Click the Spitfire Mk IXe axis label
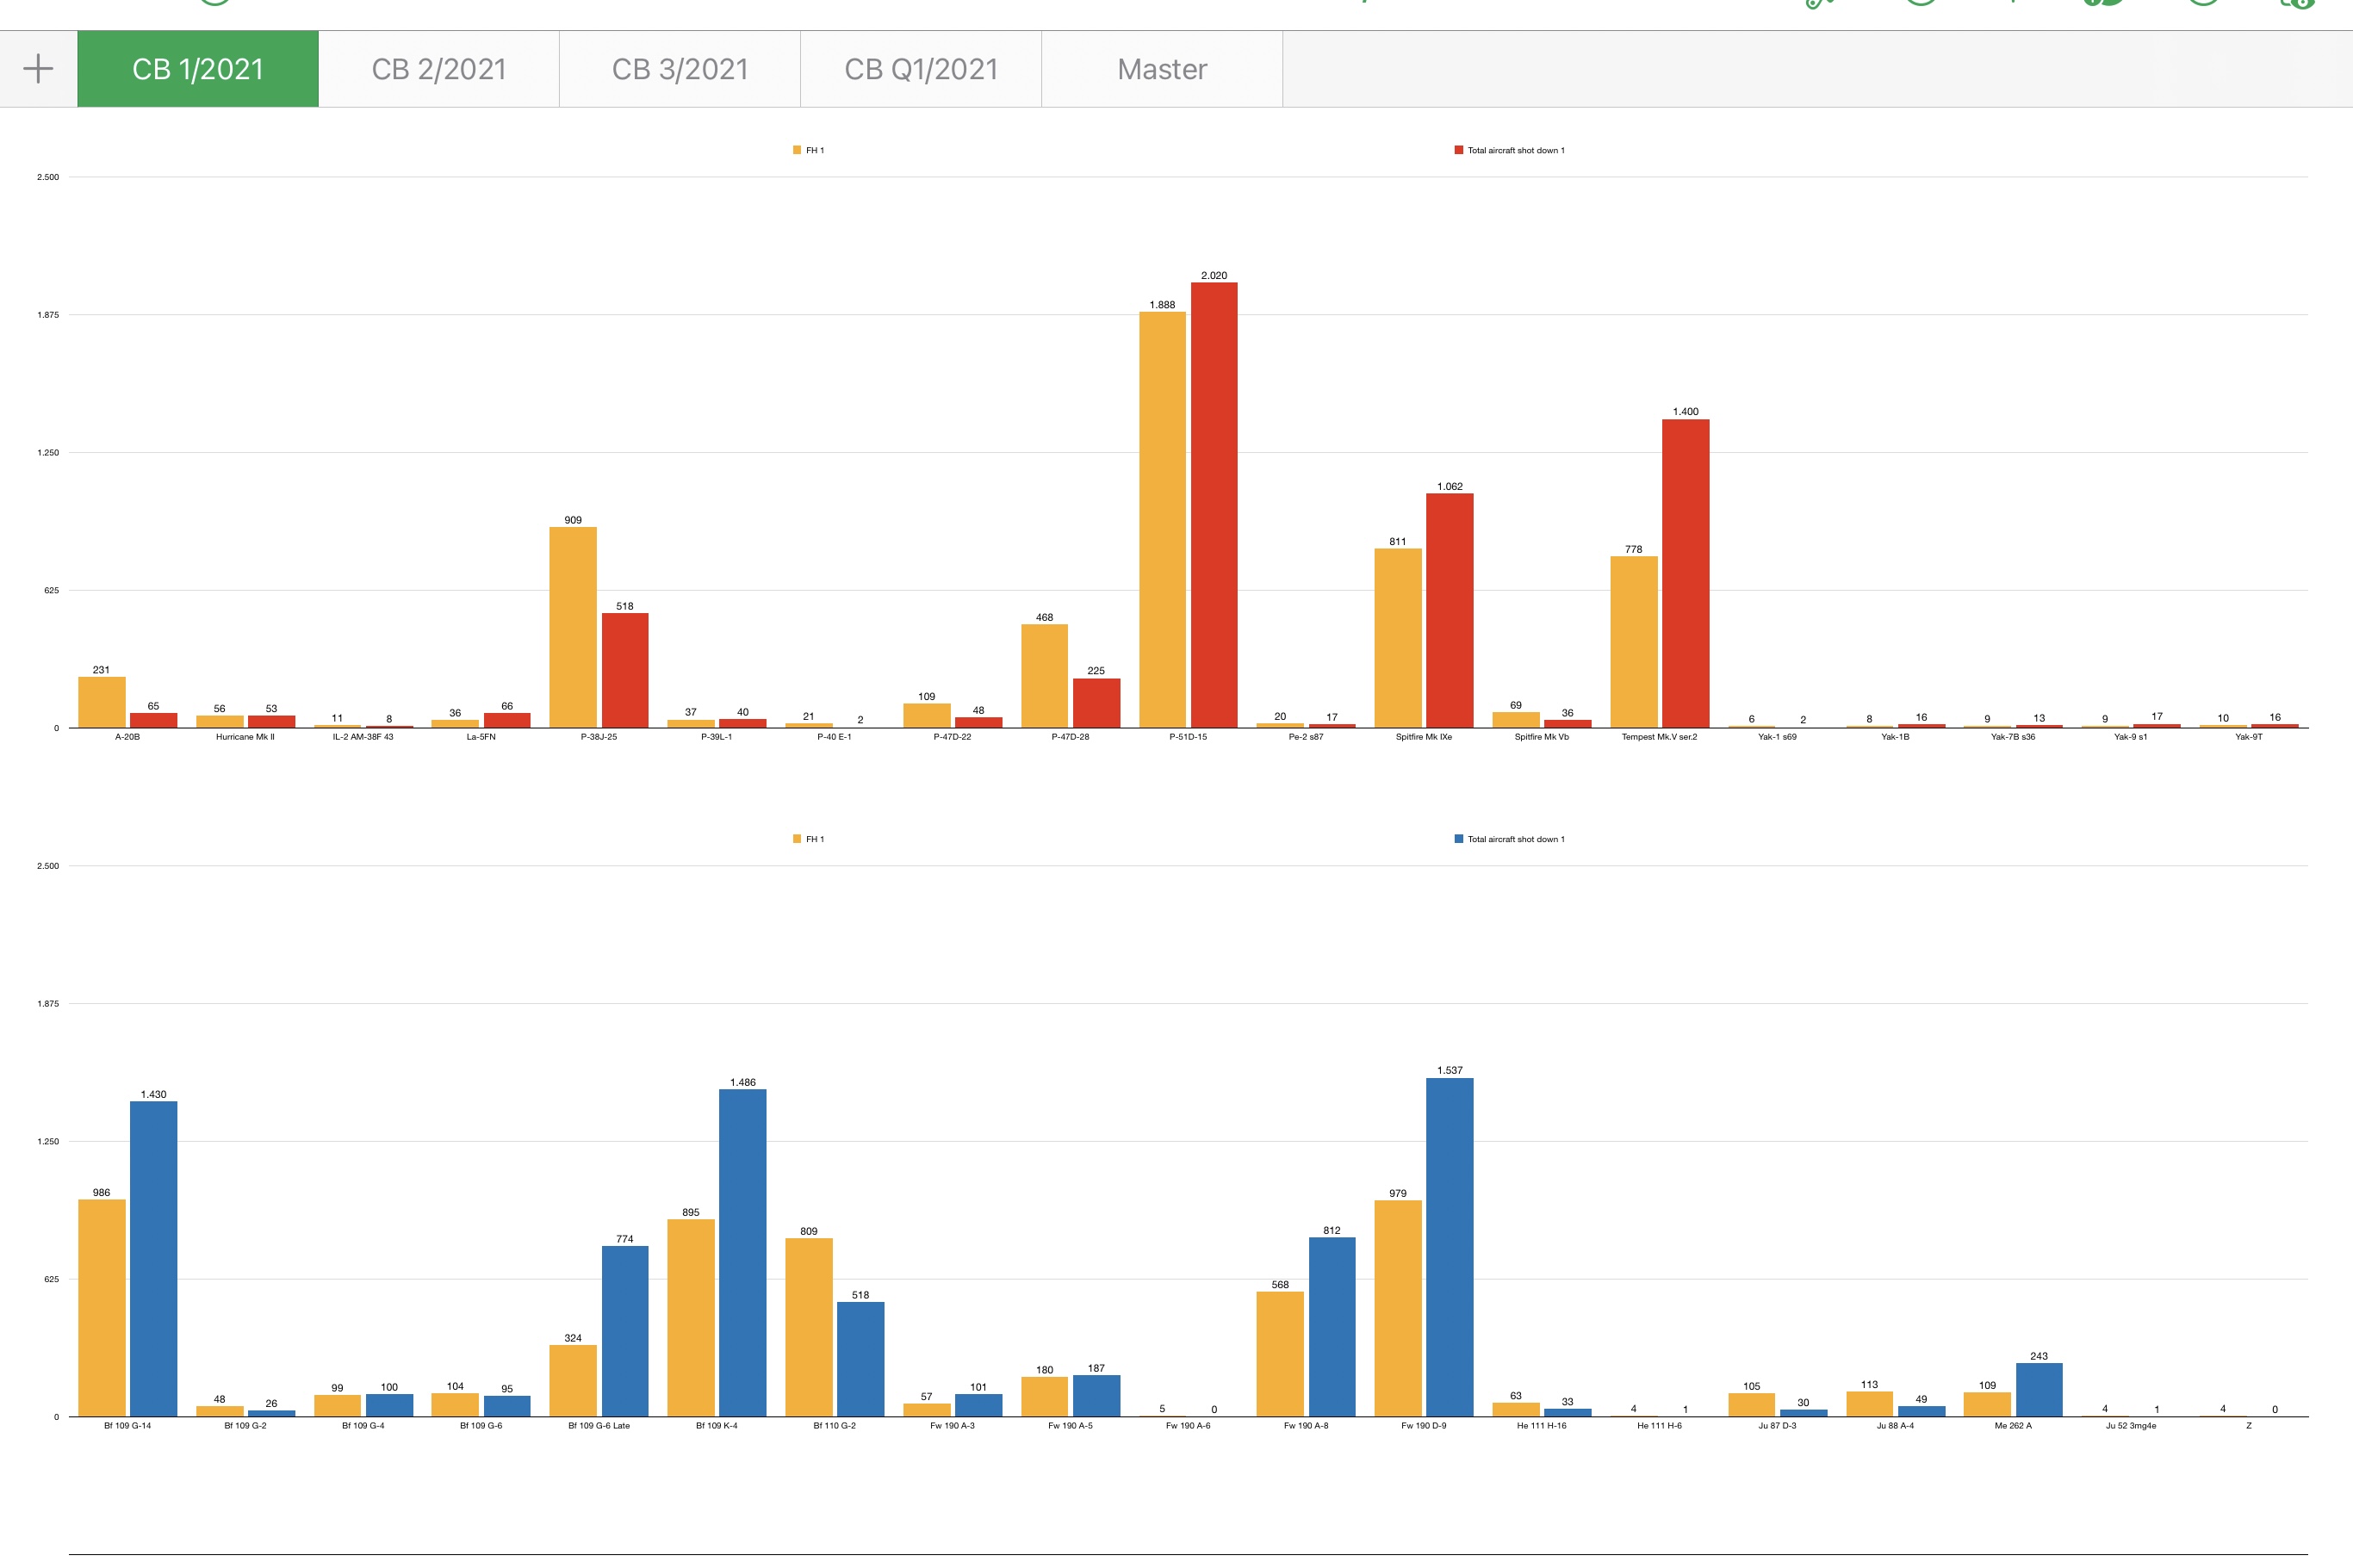The width and height of the screenshot is (2353, 1568). pos(1424,737)
